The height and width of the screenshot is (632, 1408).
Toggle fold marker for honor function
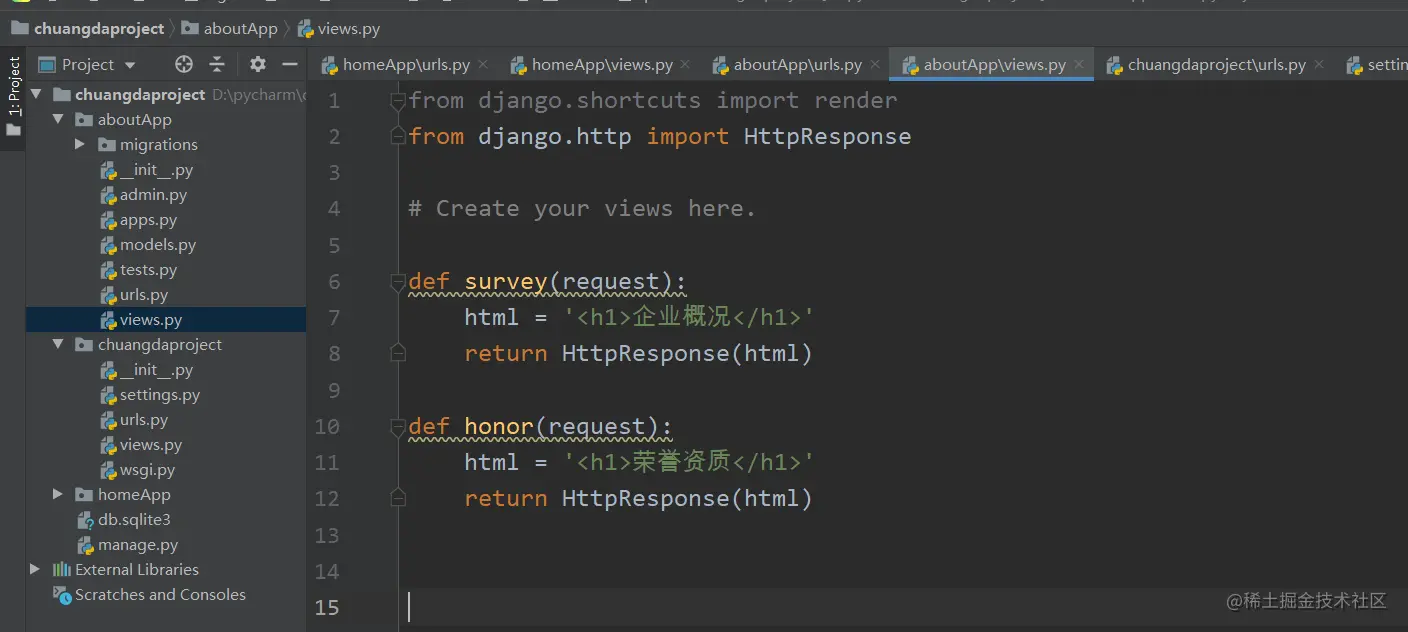point(398,427)
